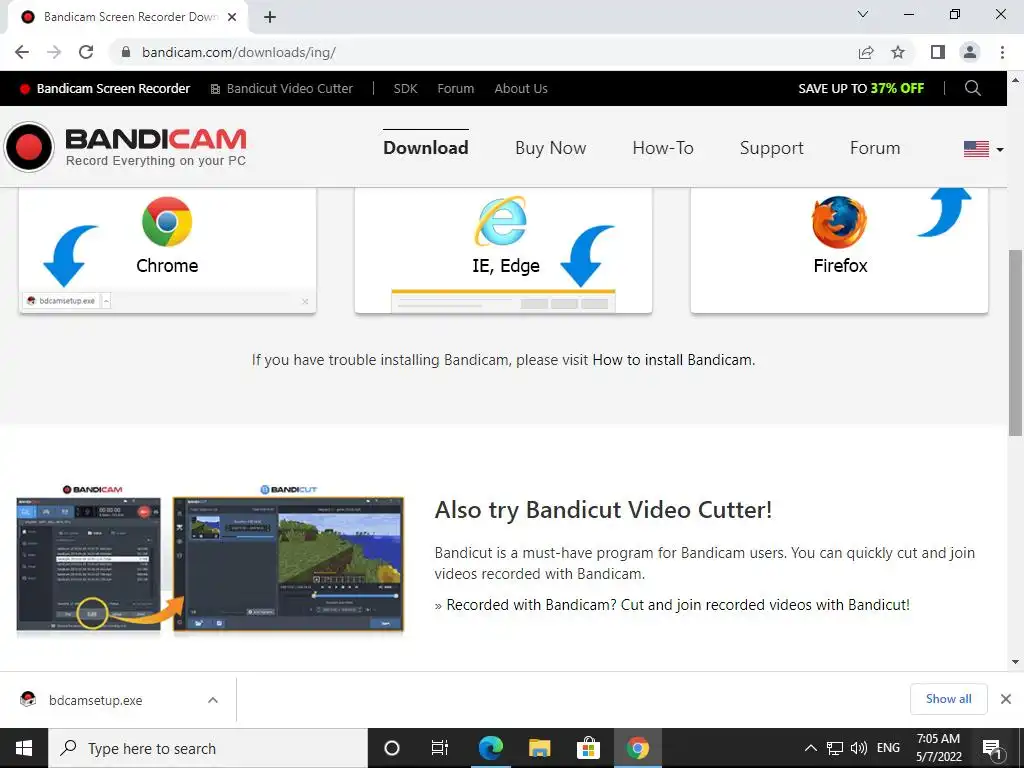Click scrollbar down arrow

click(x=1015, y=662)
